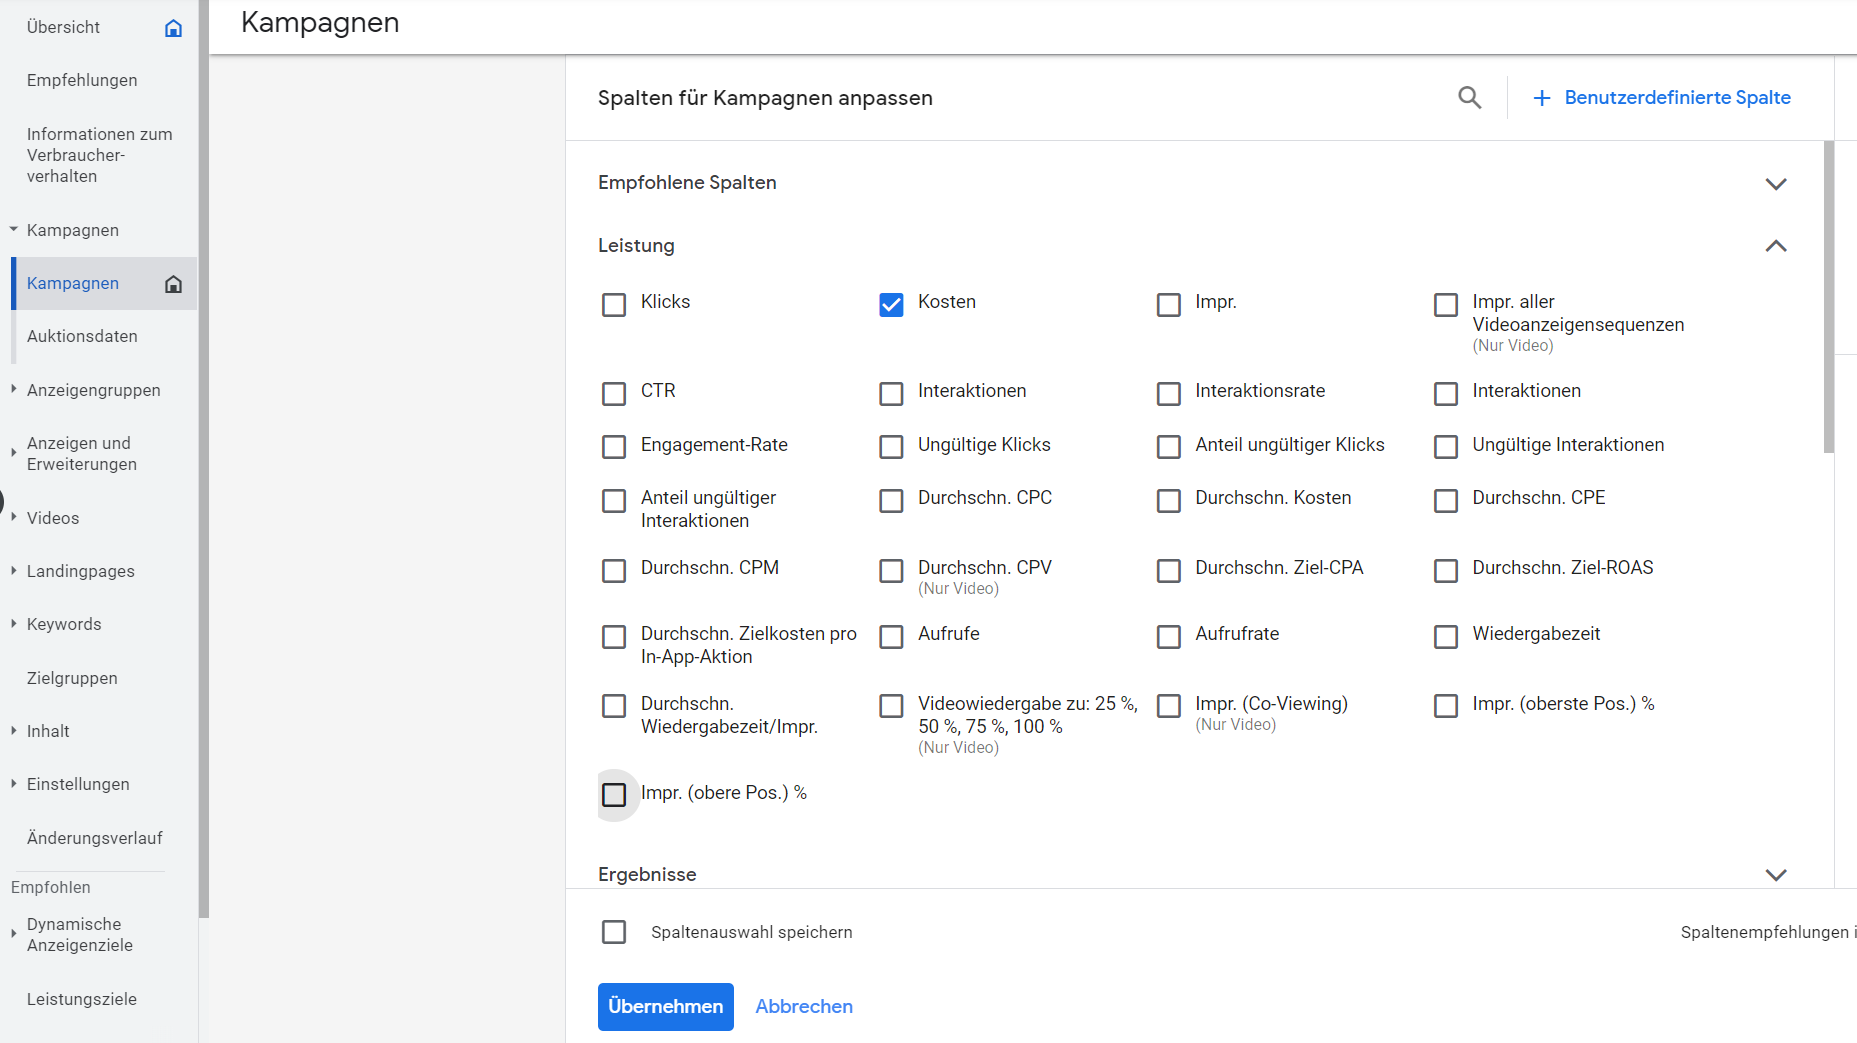Tick the Aufrufe column checkbox

[891, 637]
